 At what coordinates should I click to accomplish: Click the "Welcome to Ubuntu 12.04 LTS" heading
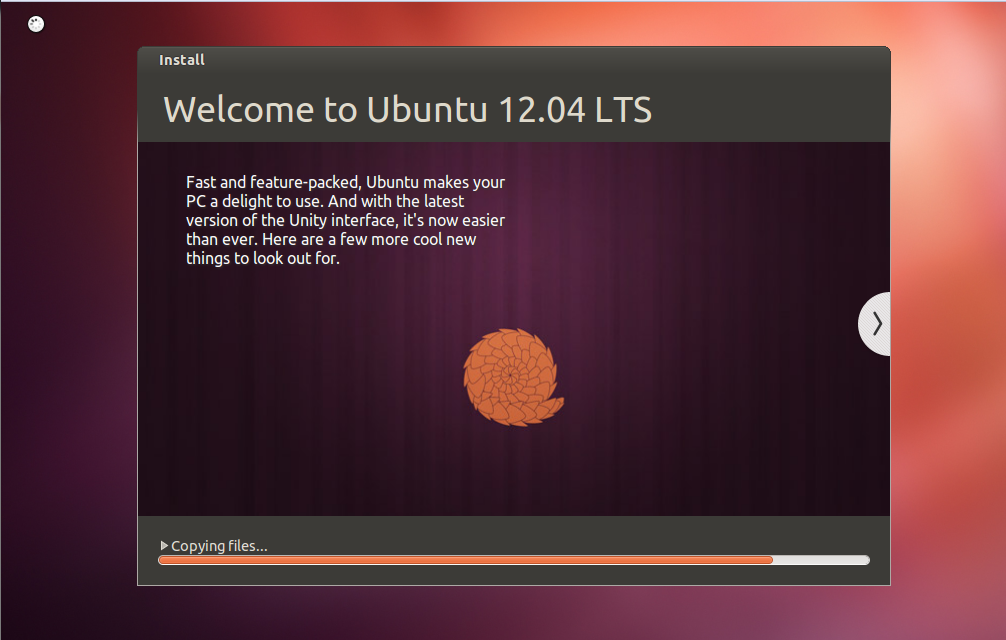[407, 110]
